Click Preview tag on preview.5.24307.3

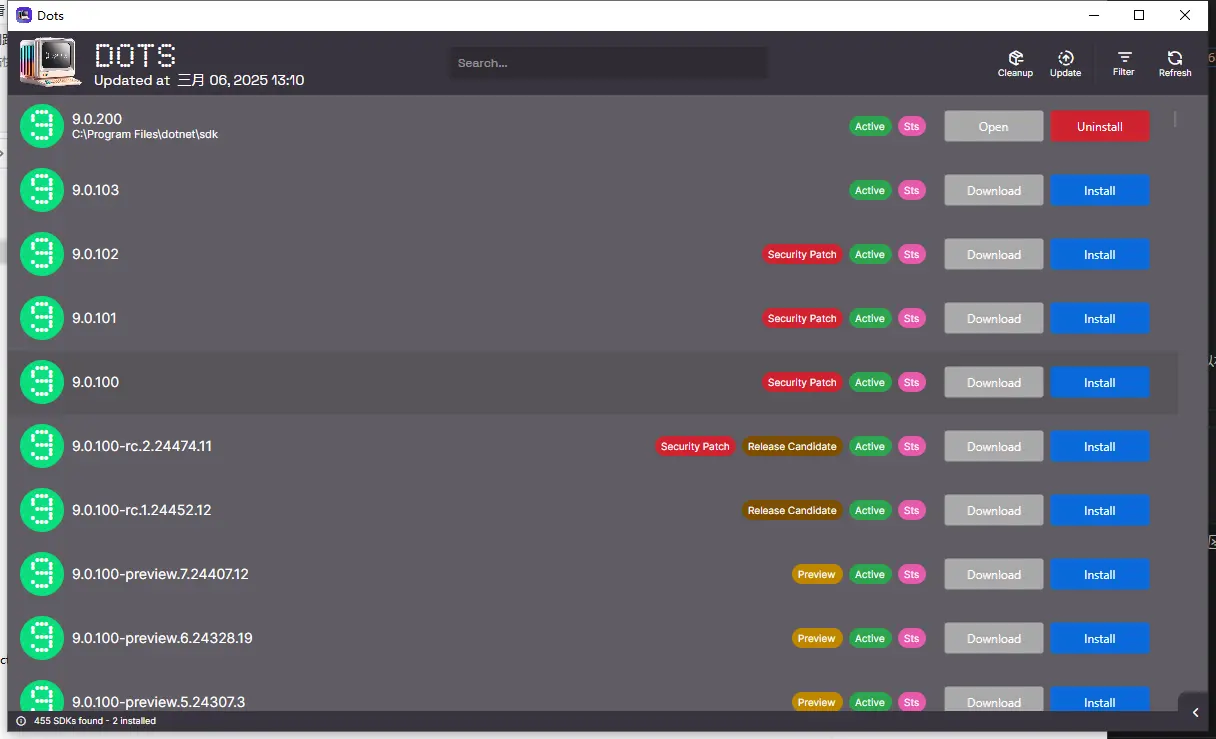817,702
